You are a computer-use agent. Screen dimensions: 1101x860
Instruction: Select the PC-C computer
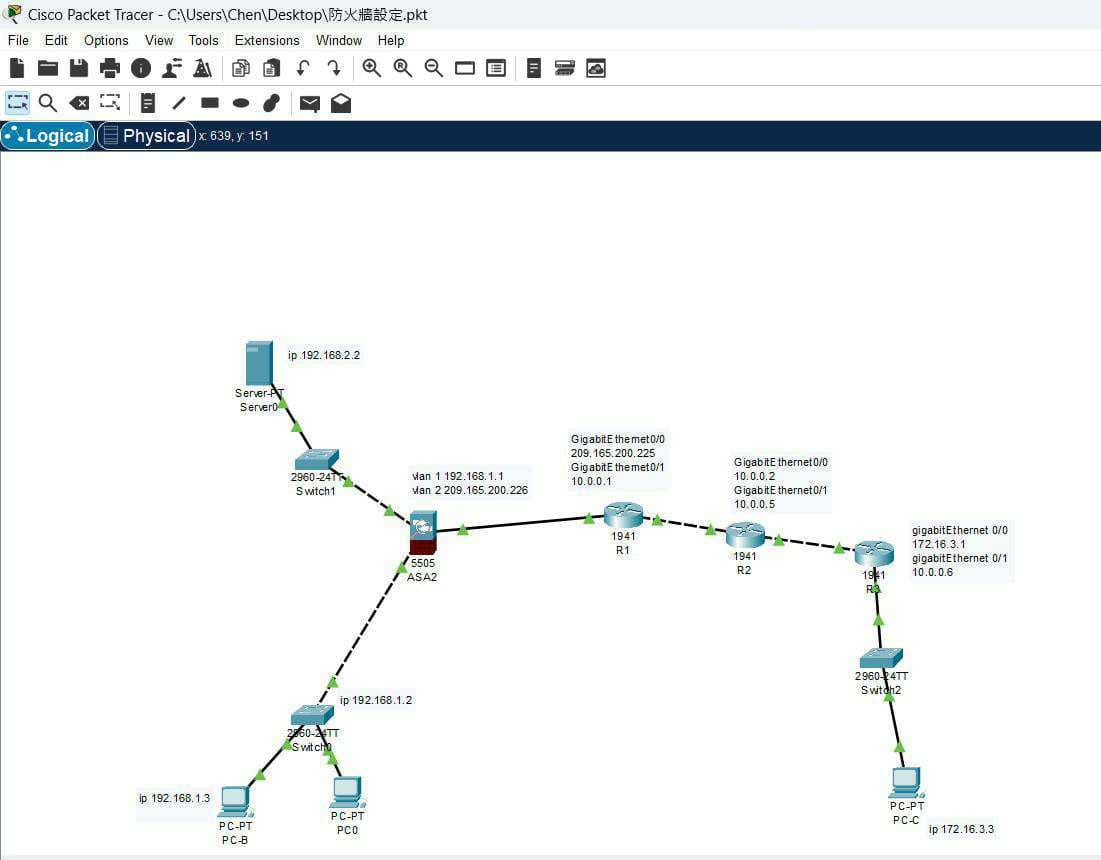906,783
